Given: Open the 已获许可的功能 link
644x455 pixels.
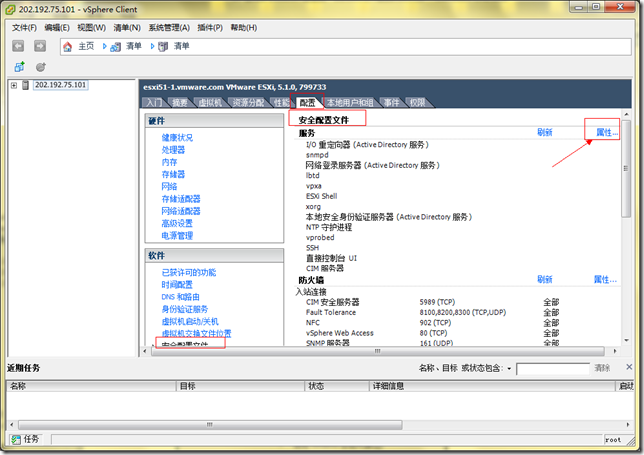Looking at the screenshot, I should [189, 272].
